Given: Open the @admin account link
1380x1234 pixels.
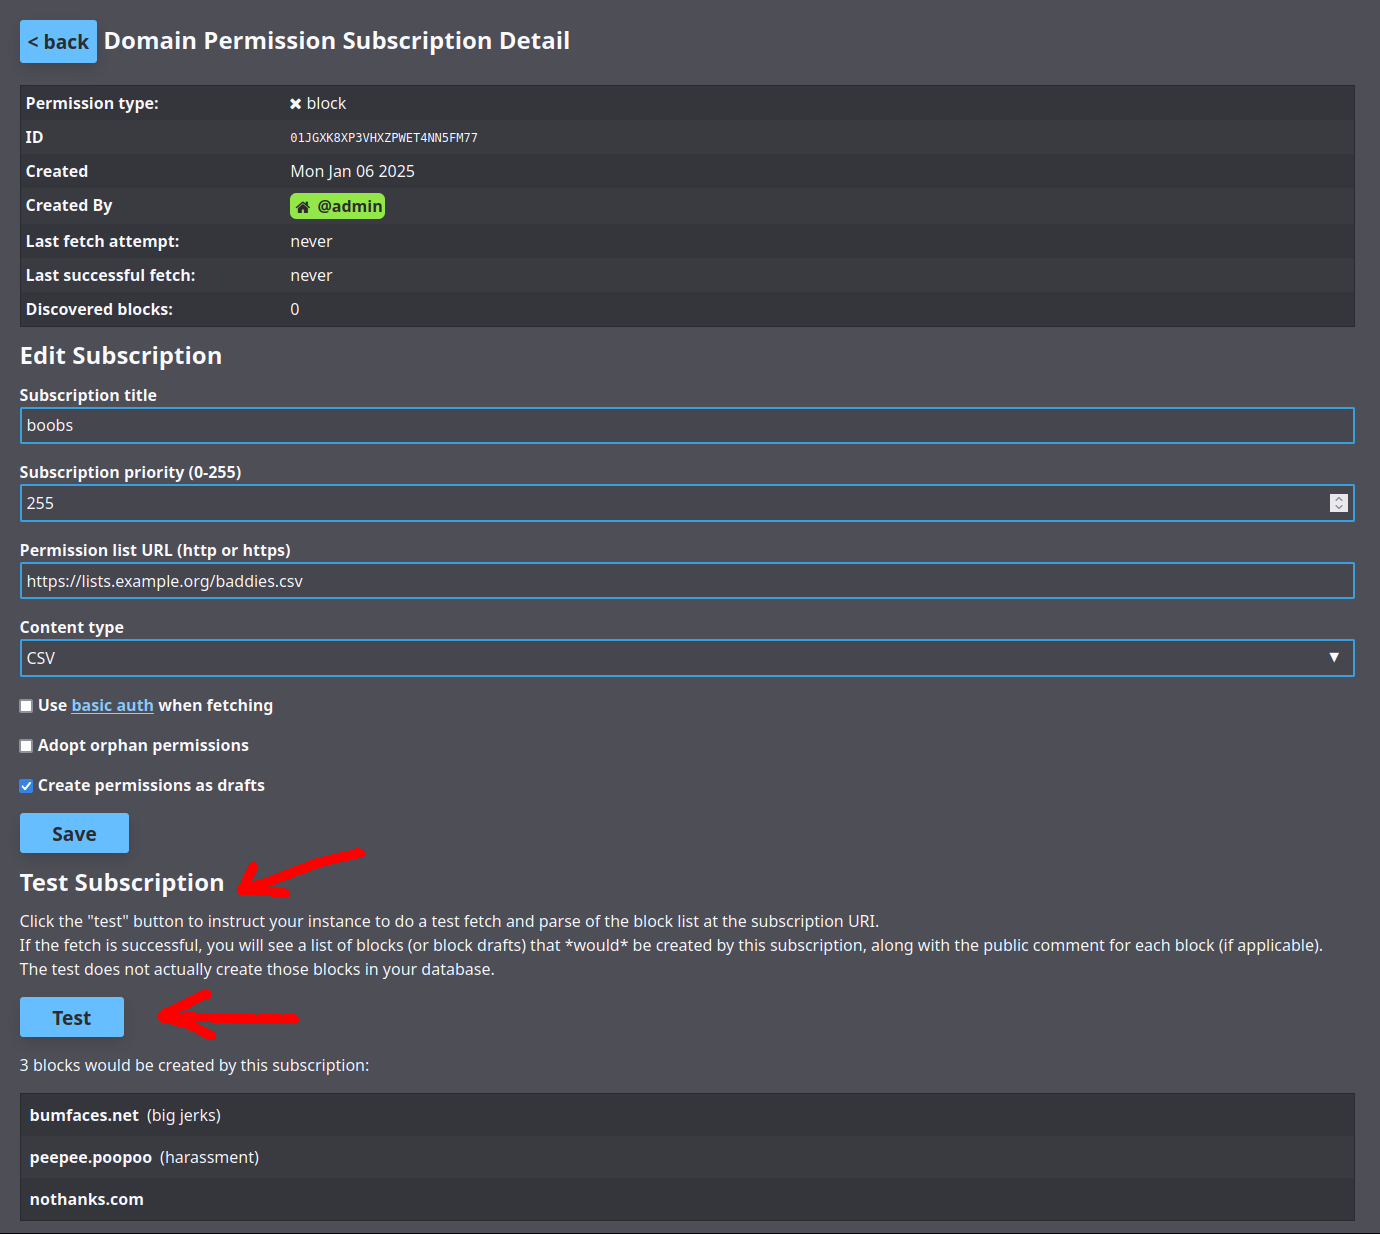Looking at the screenshot, I should pos(349,207).
